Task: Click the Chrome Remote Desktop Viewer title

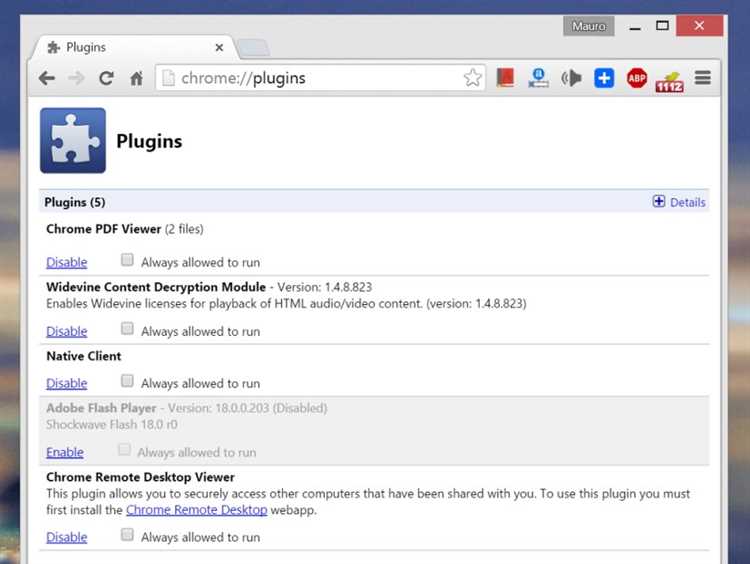Action: (140, 477)
